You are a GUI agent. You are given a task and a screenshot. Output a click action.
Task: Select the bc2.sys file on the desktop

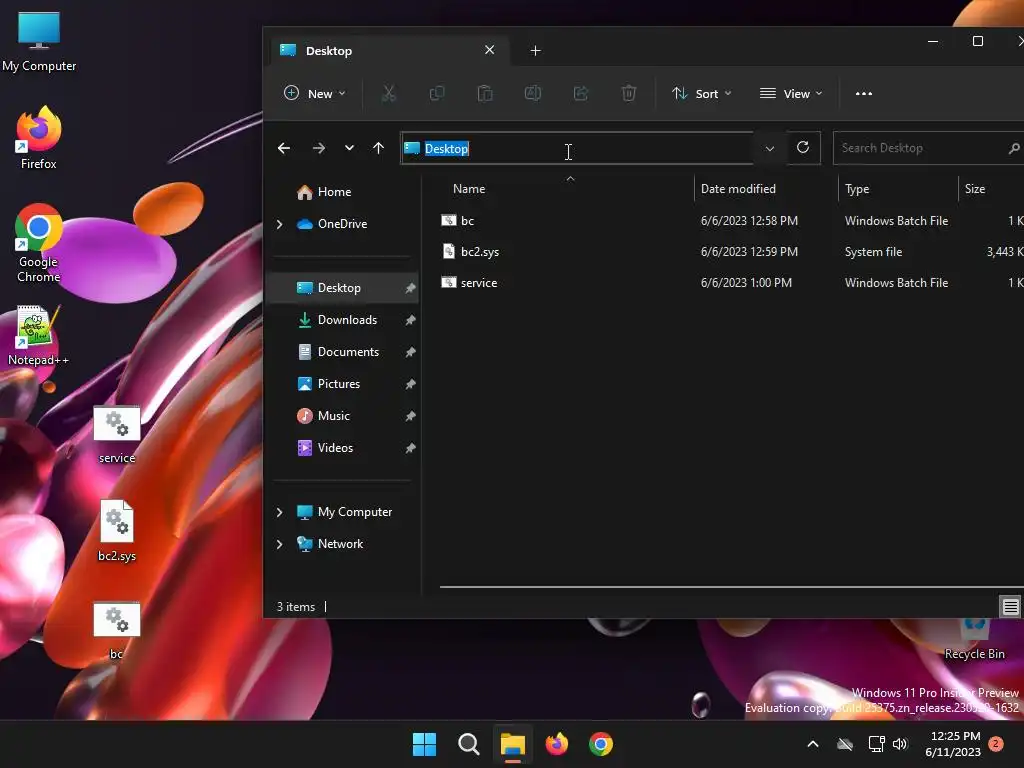pyautogui.click(x=117, y=531)
